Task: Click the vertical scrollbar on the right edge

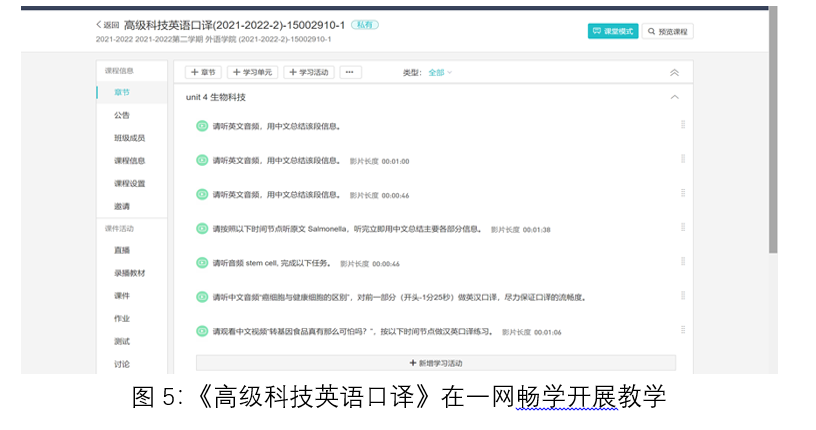Action: pyautogui.click(x=773, y=130)
